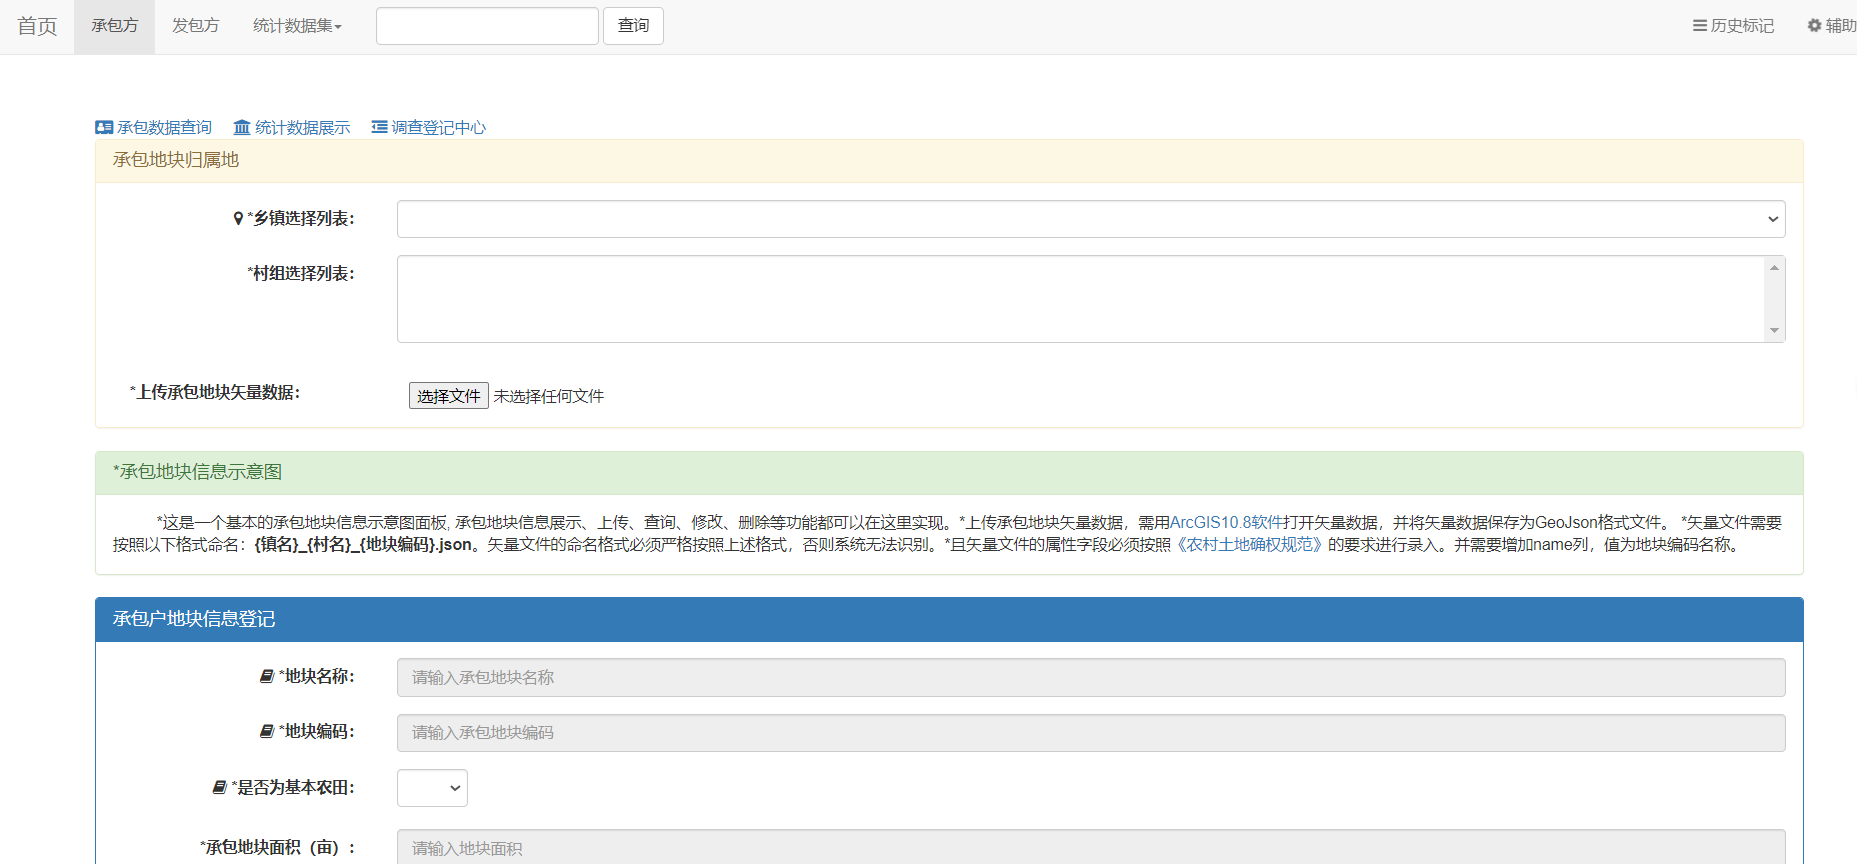Click the ID card icon beside 承包数据查询

(x=104, y=127)
